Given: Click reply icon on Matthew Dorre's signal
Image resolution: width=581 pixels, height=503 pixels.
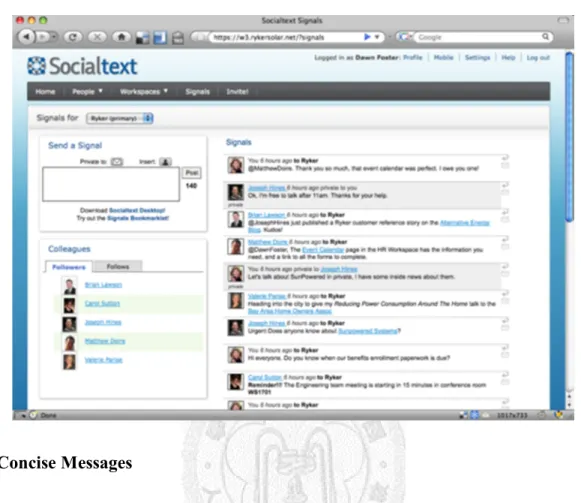Looking at the screenshot, I should [x=505, y=239].
